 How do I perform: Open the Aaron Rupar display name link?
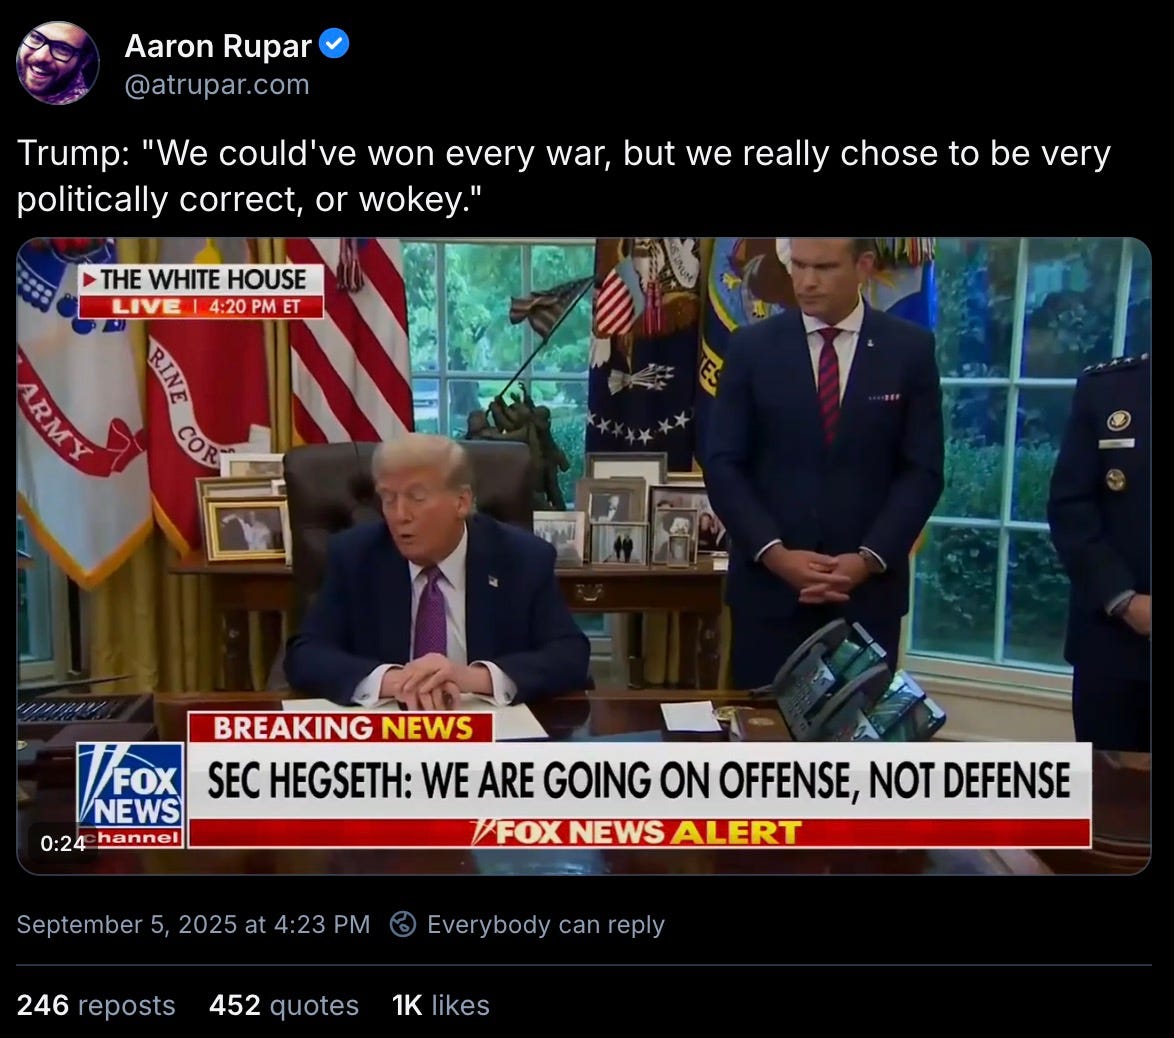[x=218, y=46]
